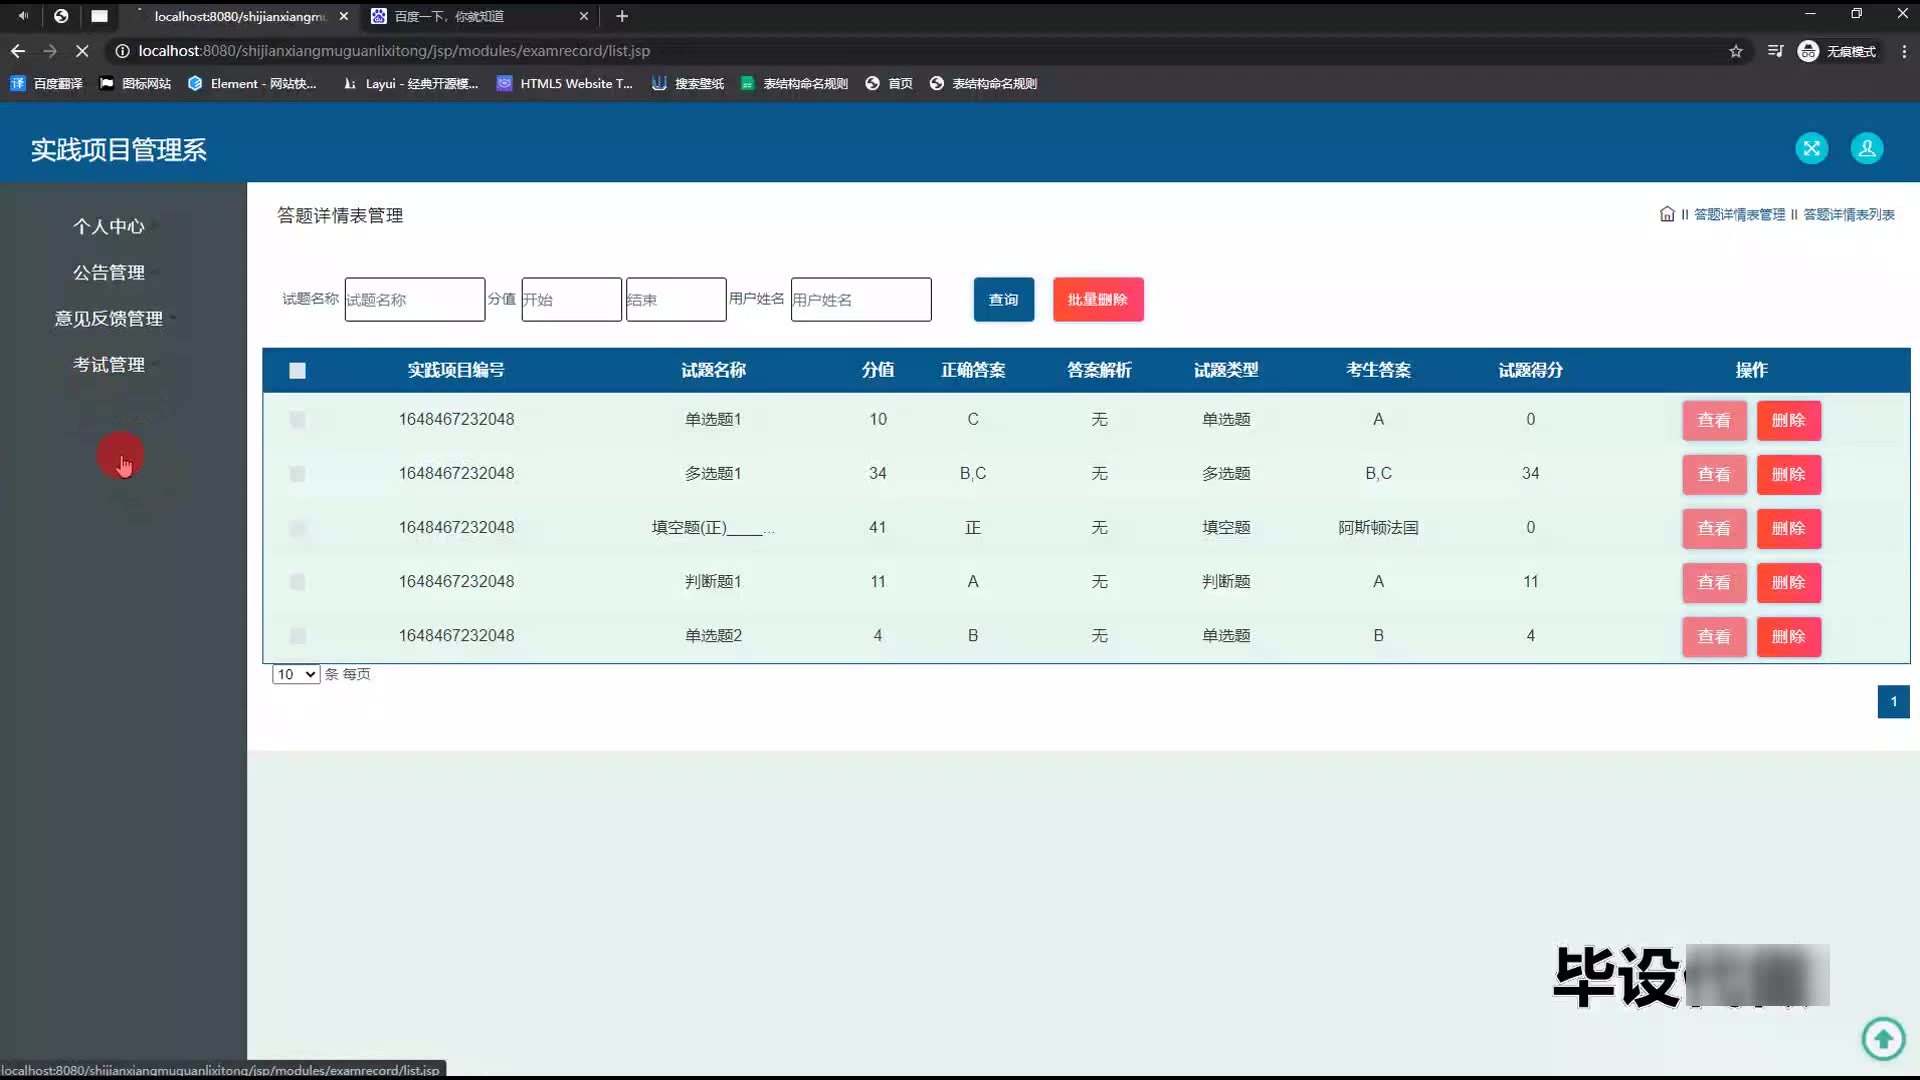Click the 批量删除 batch delete button
This screenshot has width=1920, height=1080.
[x=1098, y=300]
